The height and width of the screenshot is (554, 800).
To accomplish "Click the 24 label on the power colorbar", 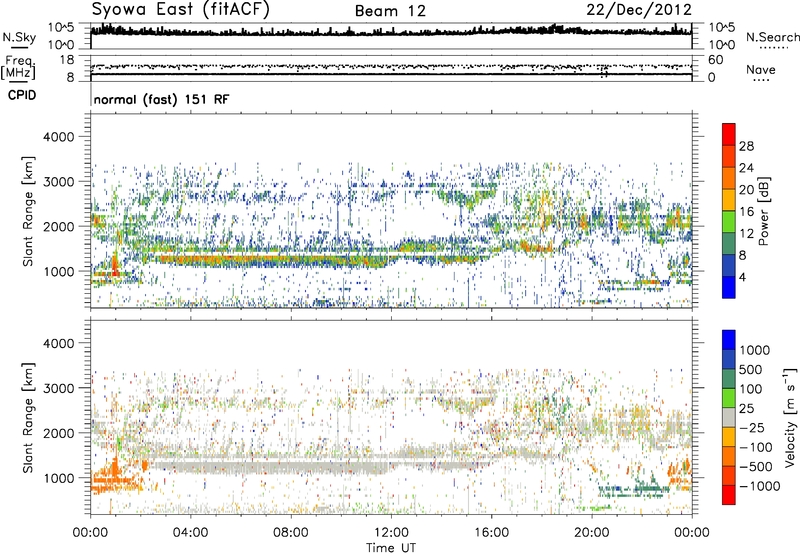I will 746,168.
